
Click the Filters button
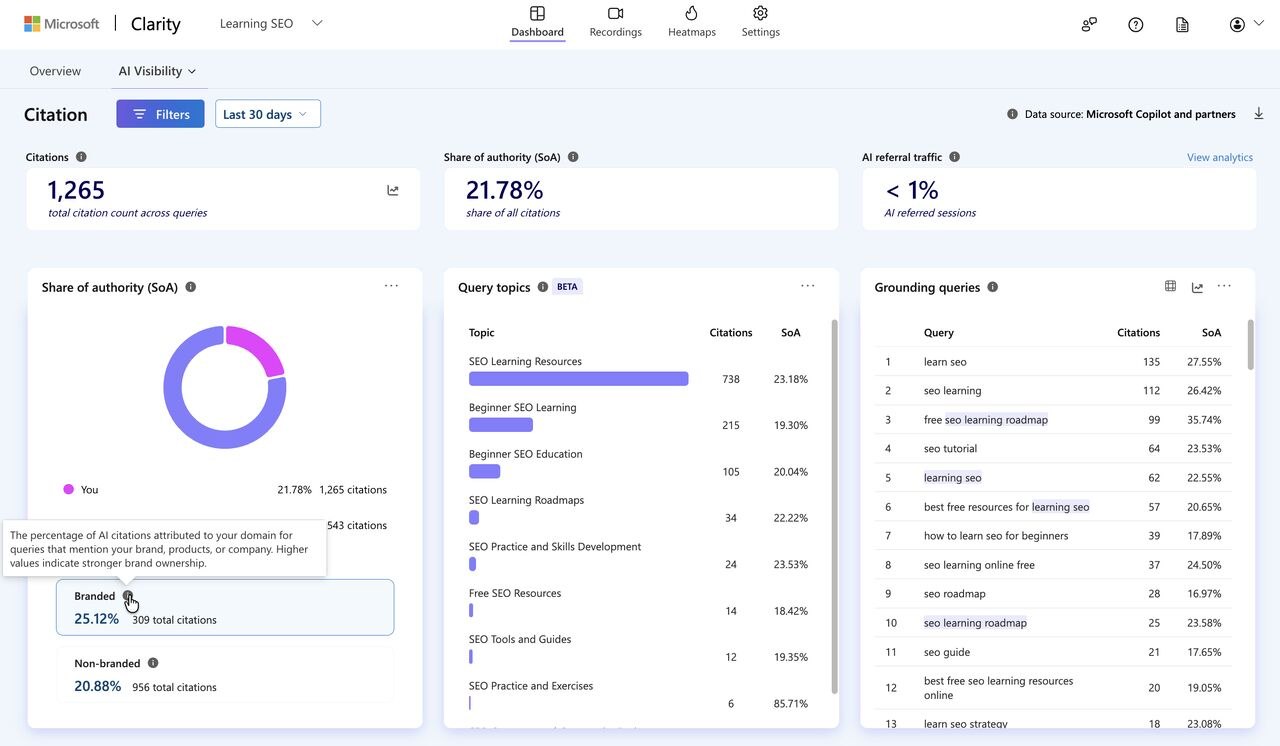(x=160, y=114)
